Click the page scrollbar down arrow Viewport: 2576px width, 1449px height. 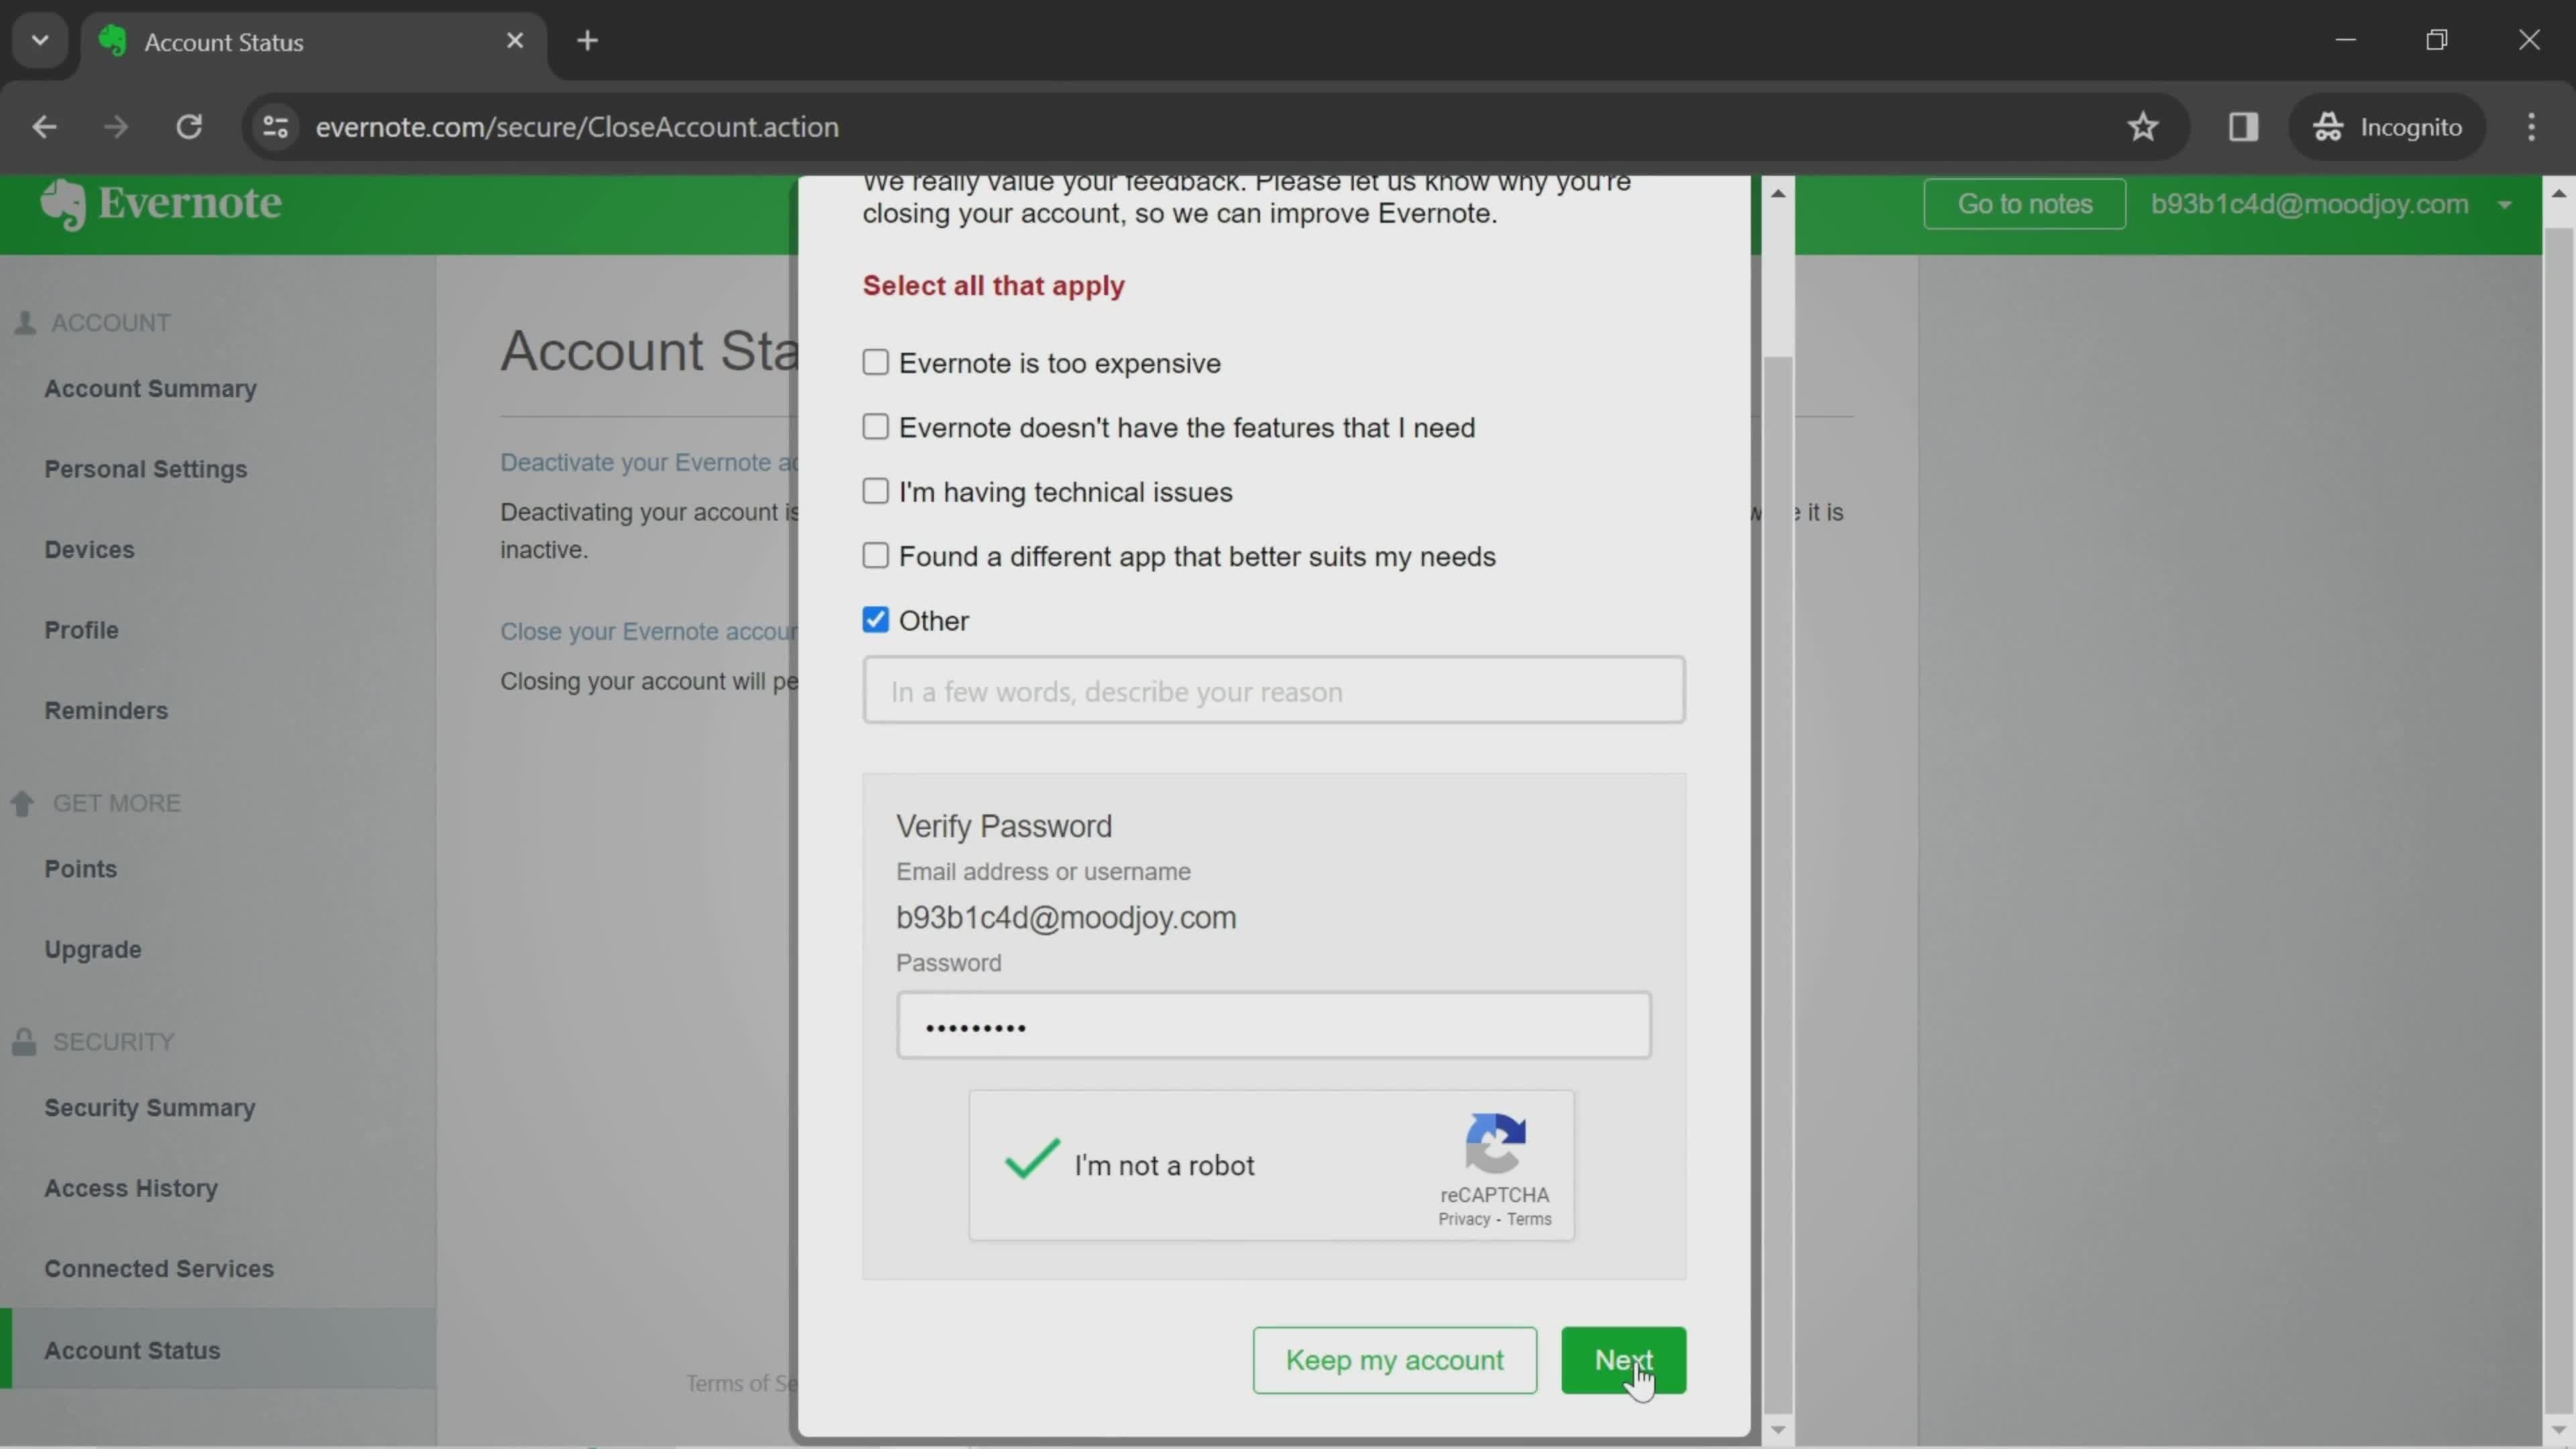click(x=2558, y=1430)
